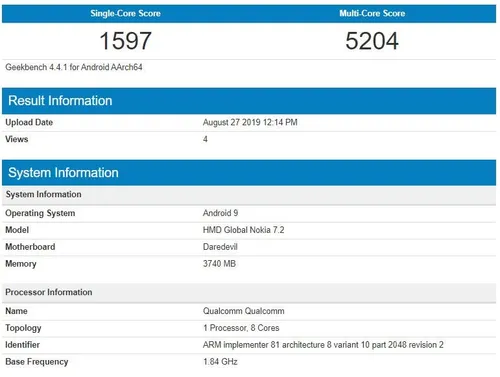Viewport: 500px width, 377px height.
Task: Select the August 27 2019 12:14 PM value
Action: pos(250,122)
